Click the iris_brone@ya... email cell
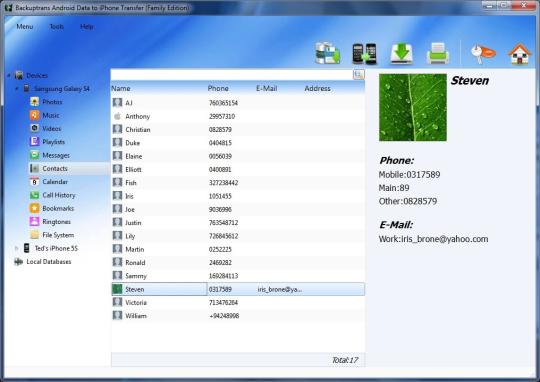The height and width of the screenshot is (382, 540). pos(280,289)
